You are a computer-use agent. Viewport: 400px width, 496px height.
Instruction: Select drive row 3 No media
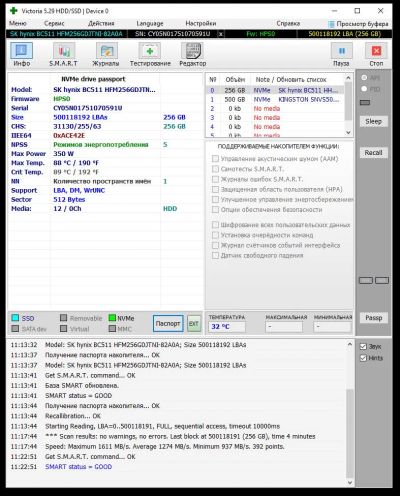pos(275,118)
